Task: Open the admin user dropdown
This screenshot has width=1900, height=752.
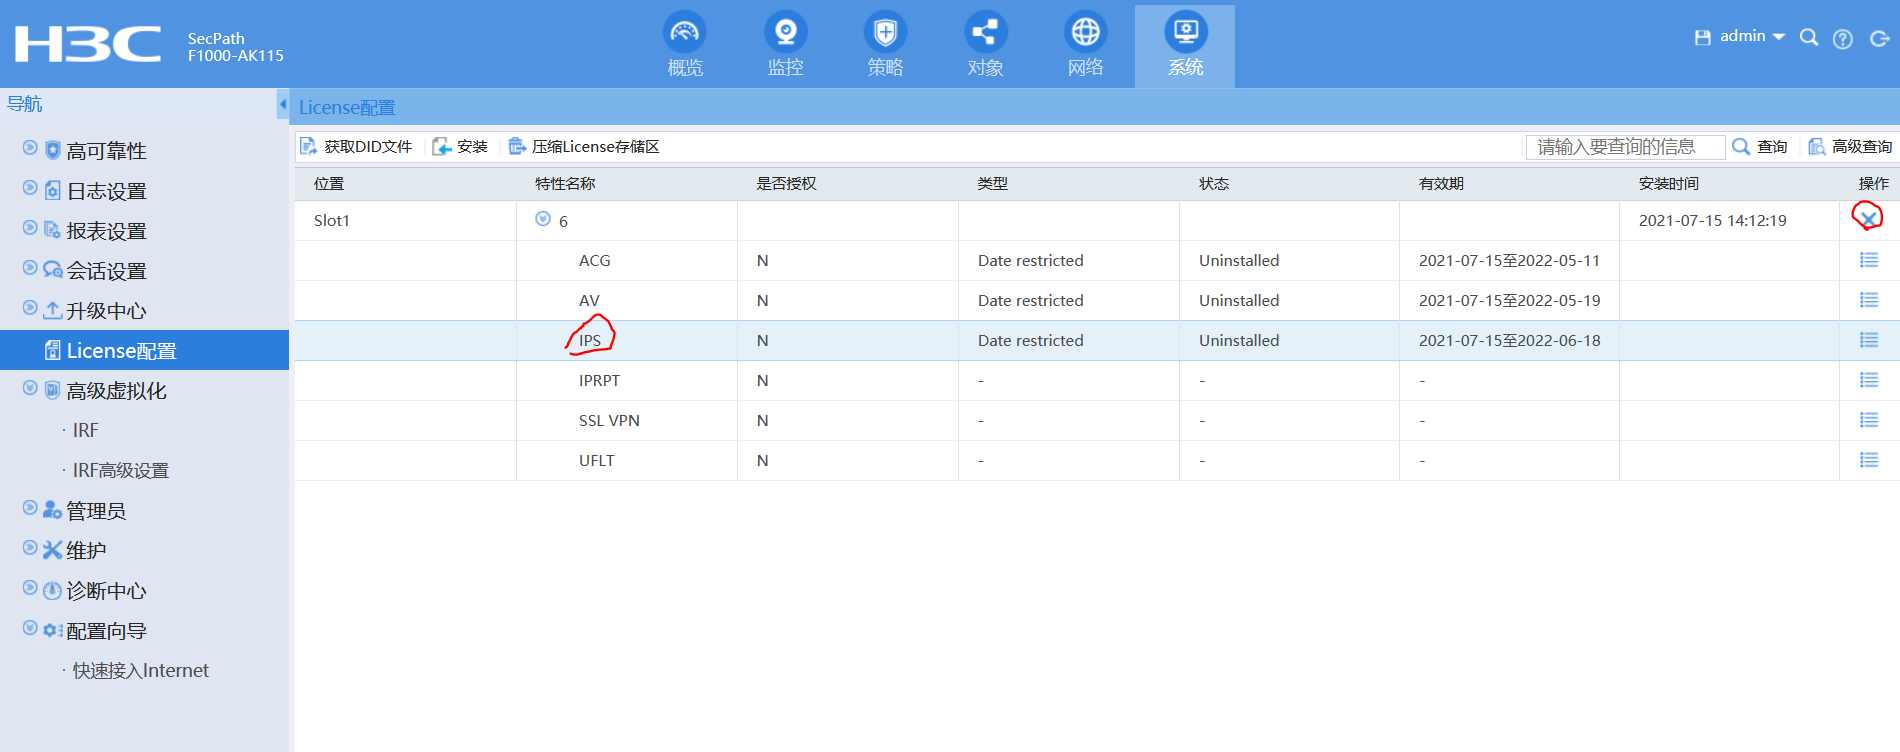Action: 1752,37
